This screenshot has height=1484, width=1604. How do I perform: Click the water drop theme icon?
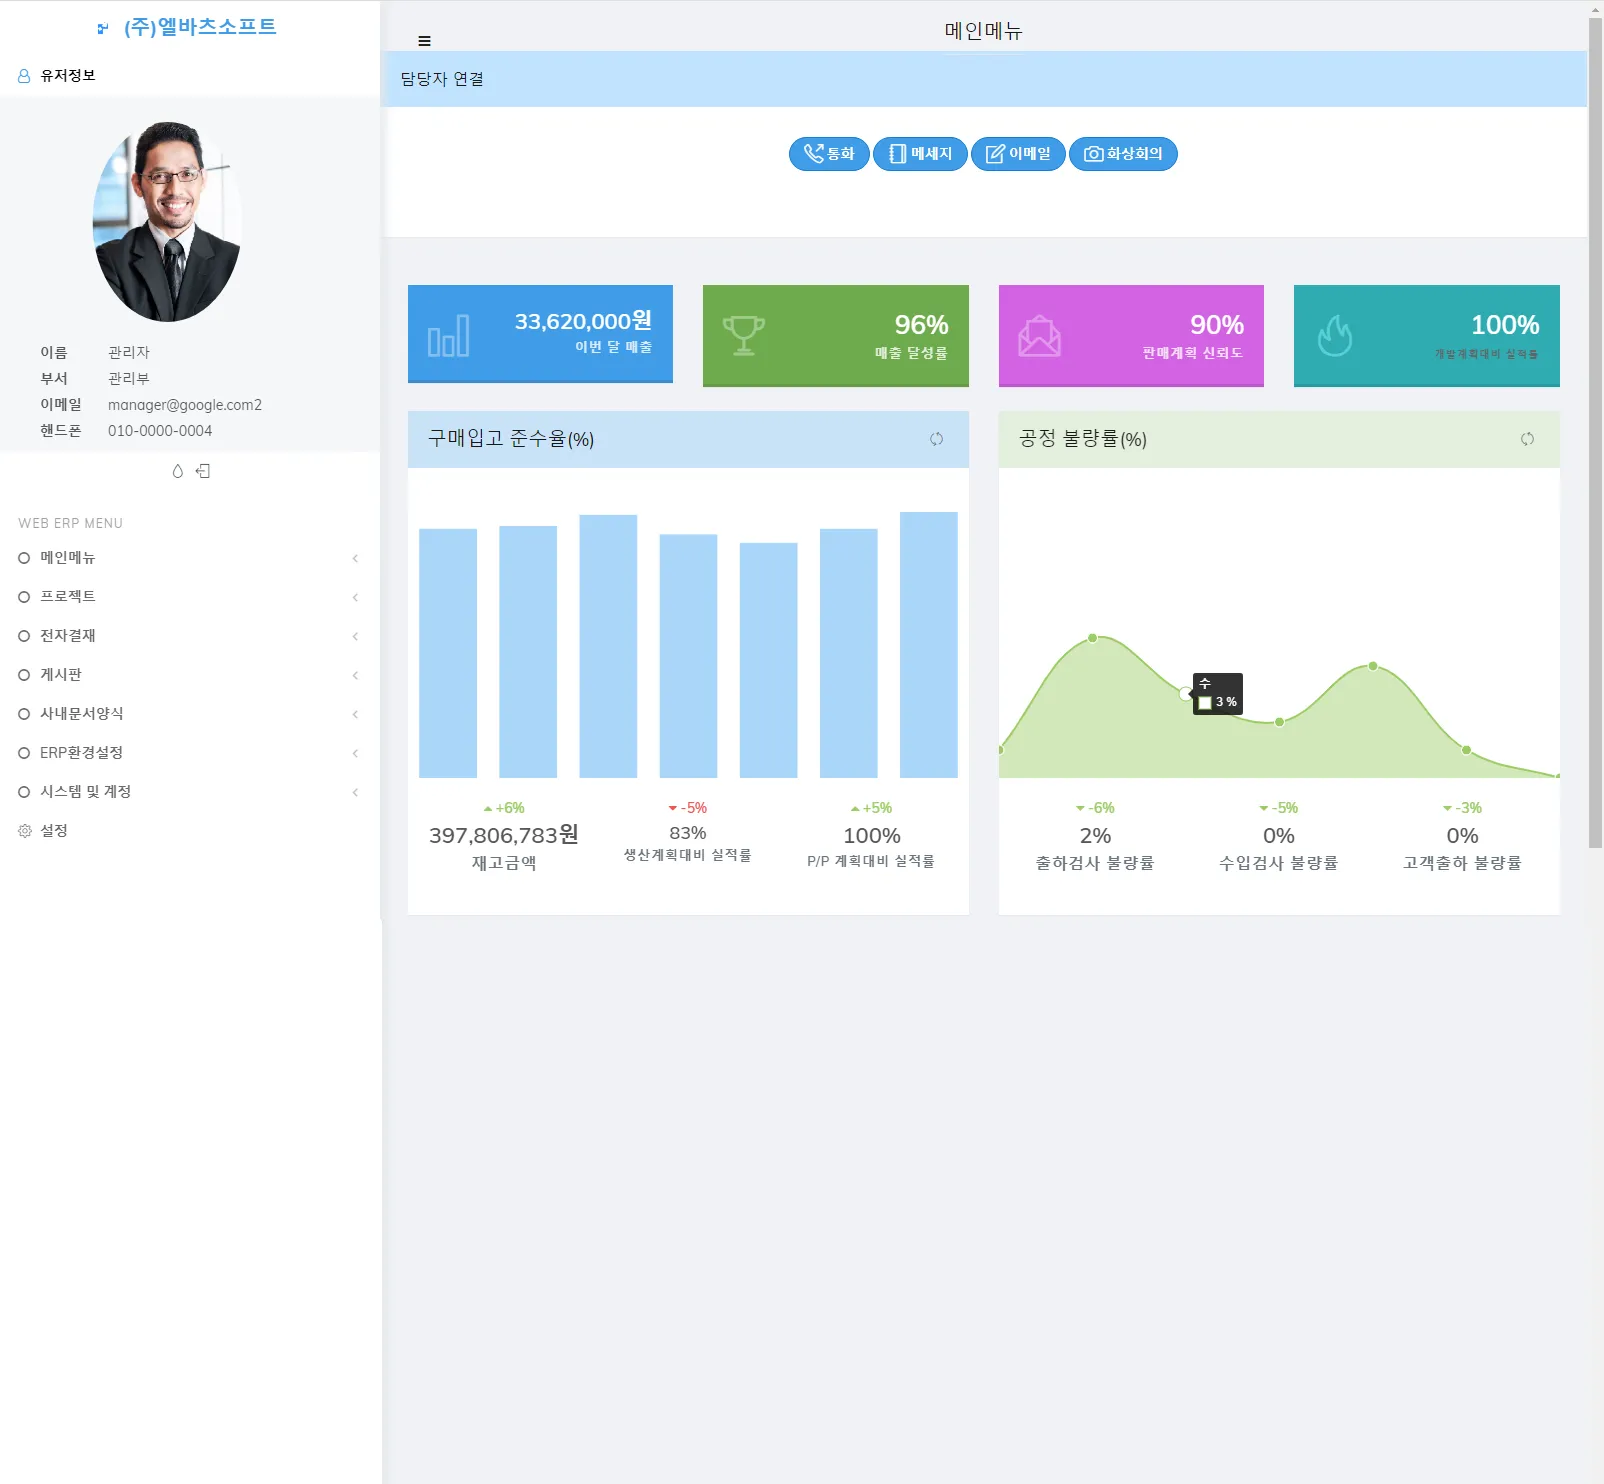(x=178, y=471)
